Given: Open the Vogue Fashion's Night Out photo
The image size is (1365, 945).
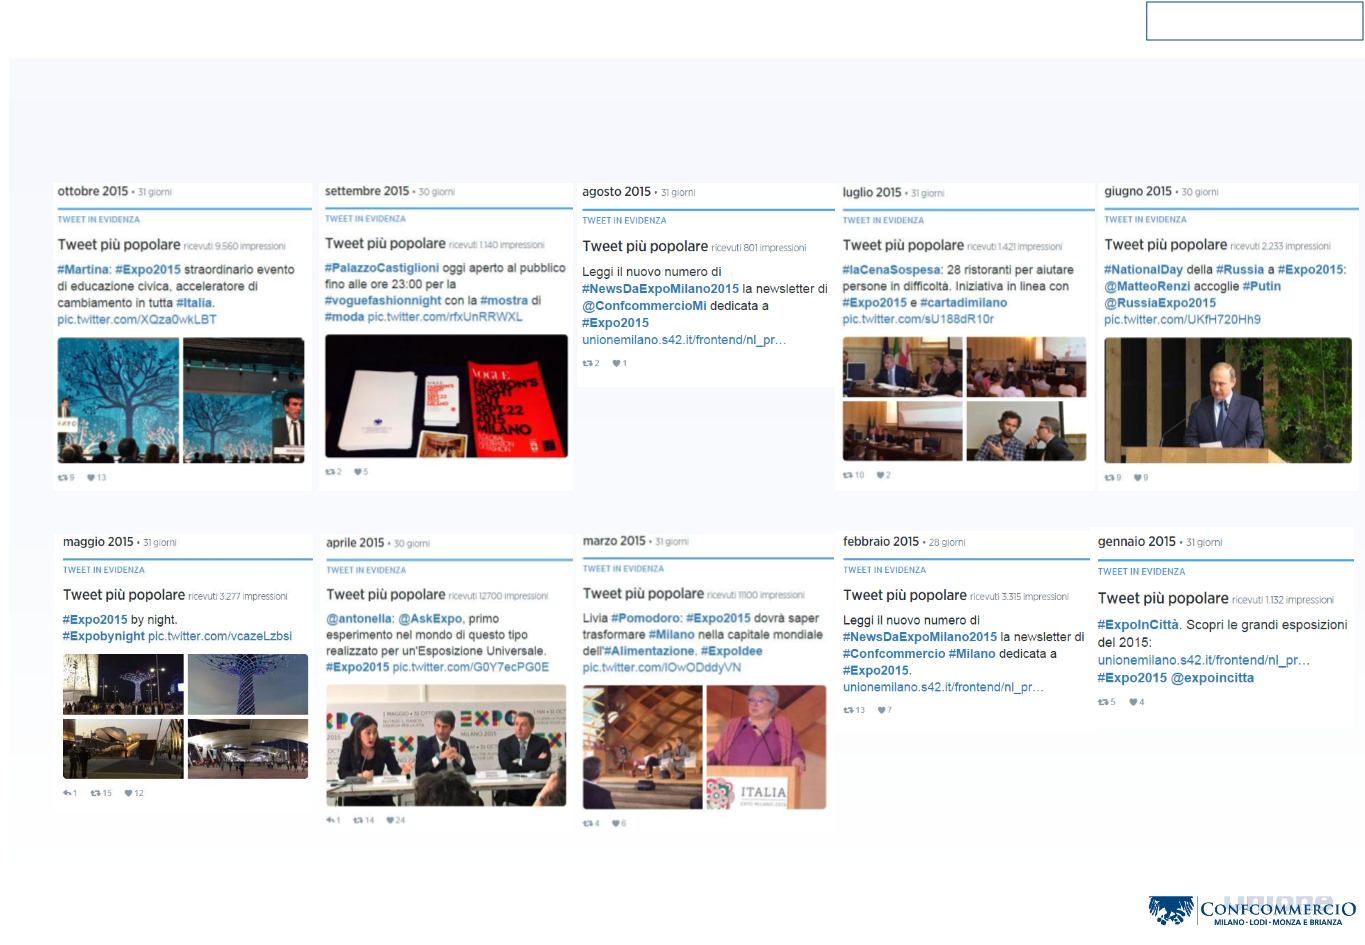Looking at the screenshot, I should tap(446, 396).
